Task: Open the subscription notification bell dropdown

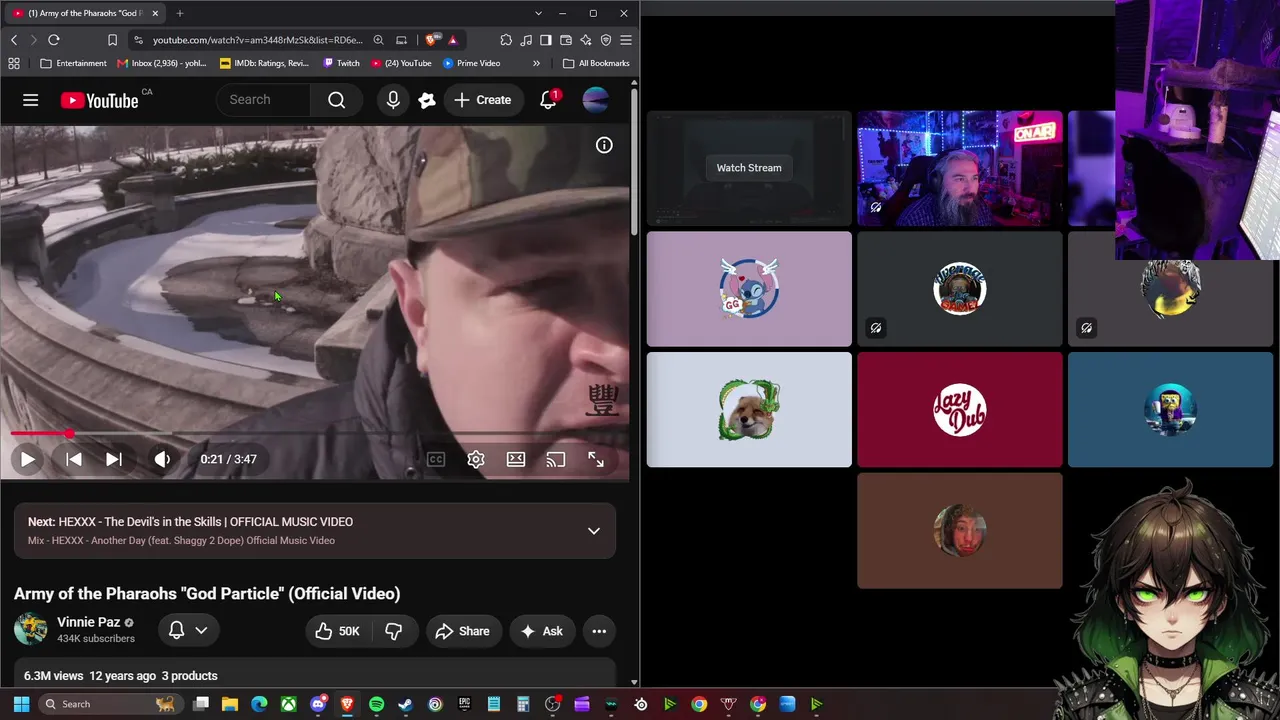Action: (188, 630)
